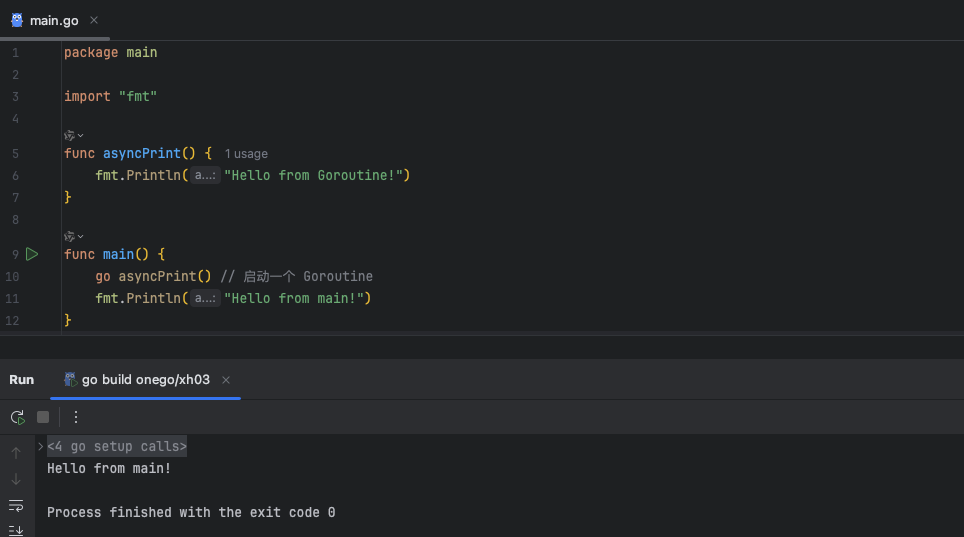Image resolution: width=964 pixels, height=537 pixels.
Task: Click "package main" declaration
Action: pyautogui.click(x=111, y=52)
